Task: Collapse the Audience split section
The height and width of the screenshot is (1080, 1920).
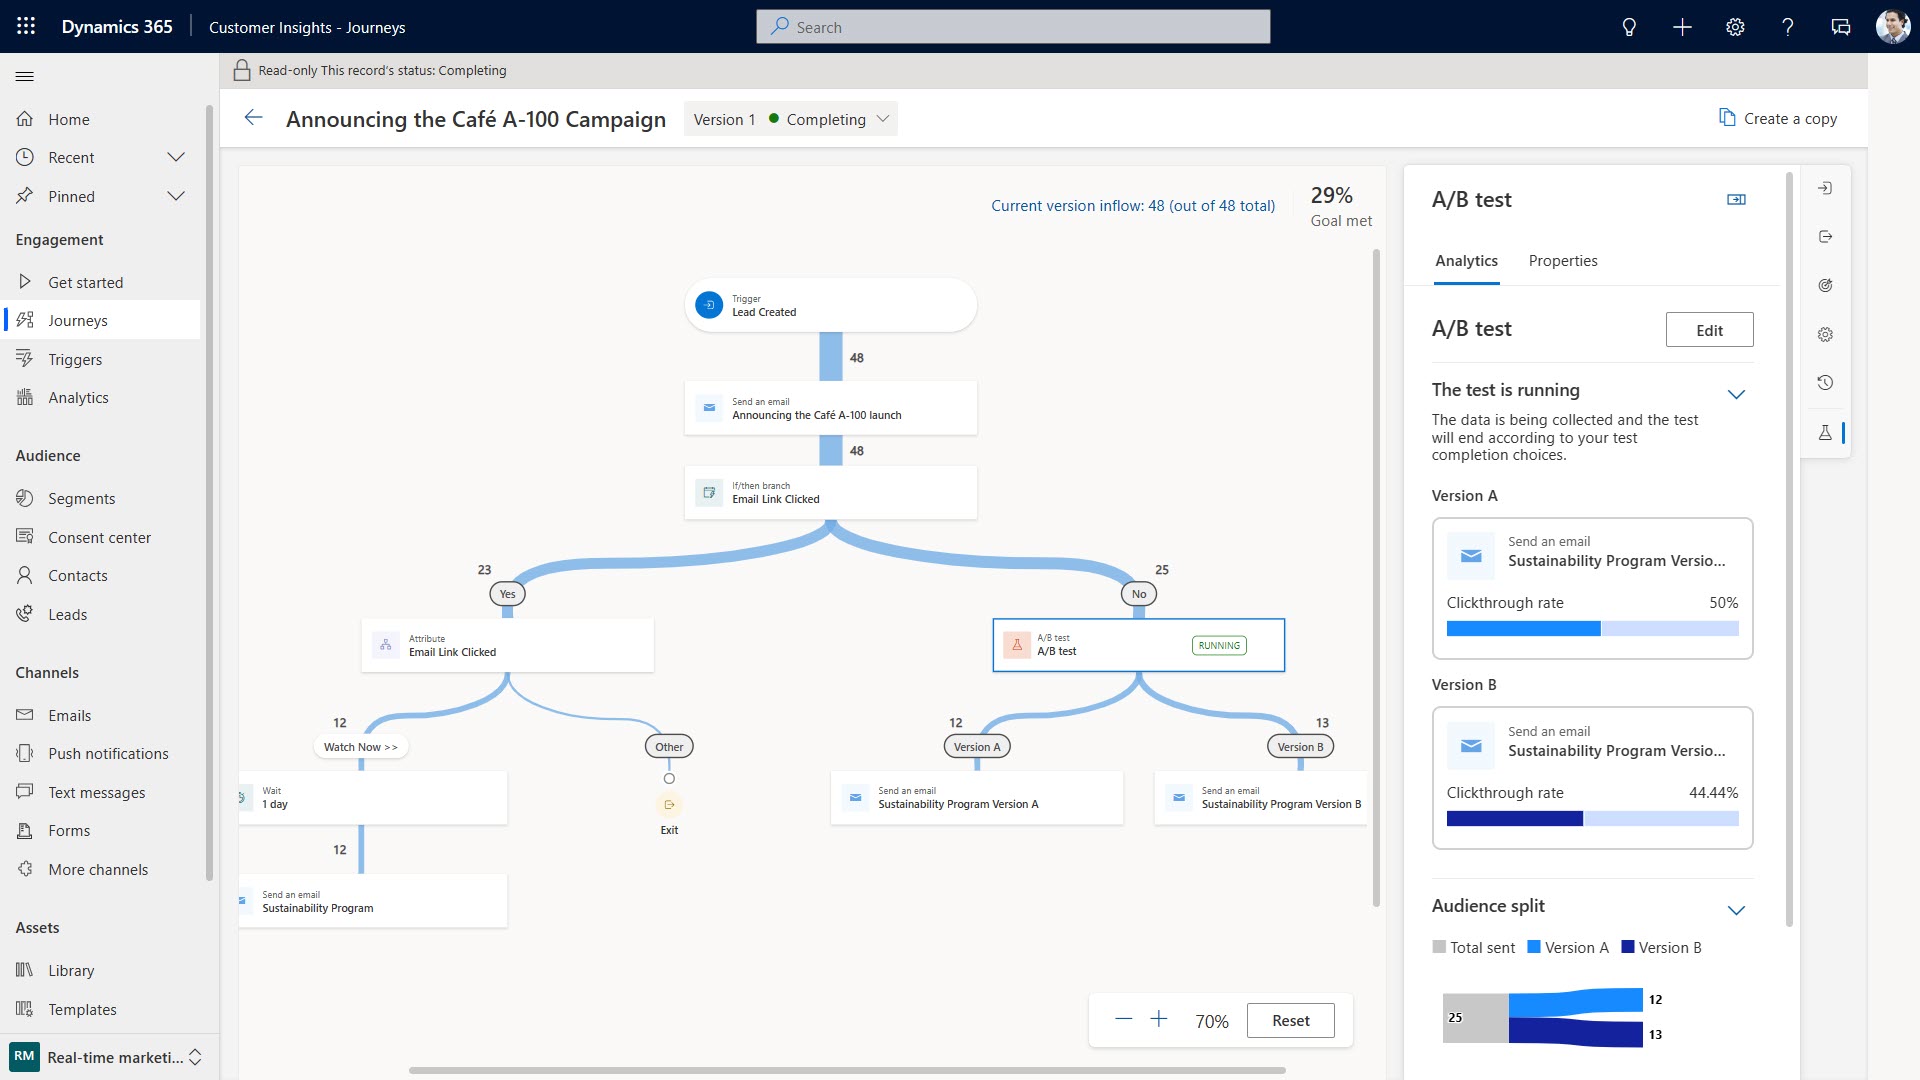Action: coord(1738,910)
